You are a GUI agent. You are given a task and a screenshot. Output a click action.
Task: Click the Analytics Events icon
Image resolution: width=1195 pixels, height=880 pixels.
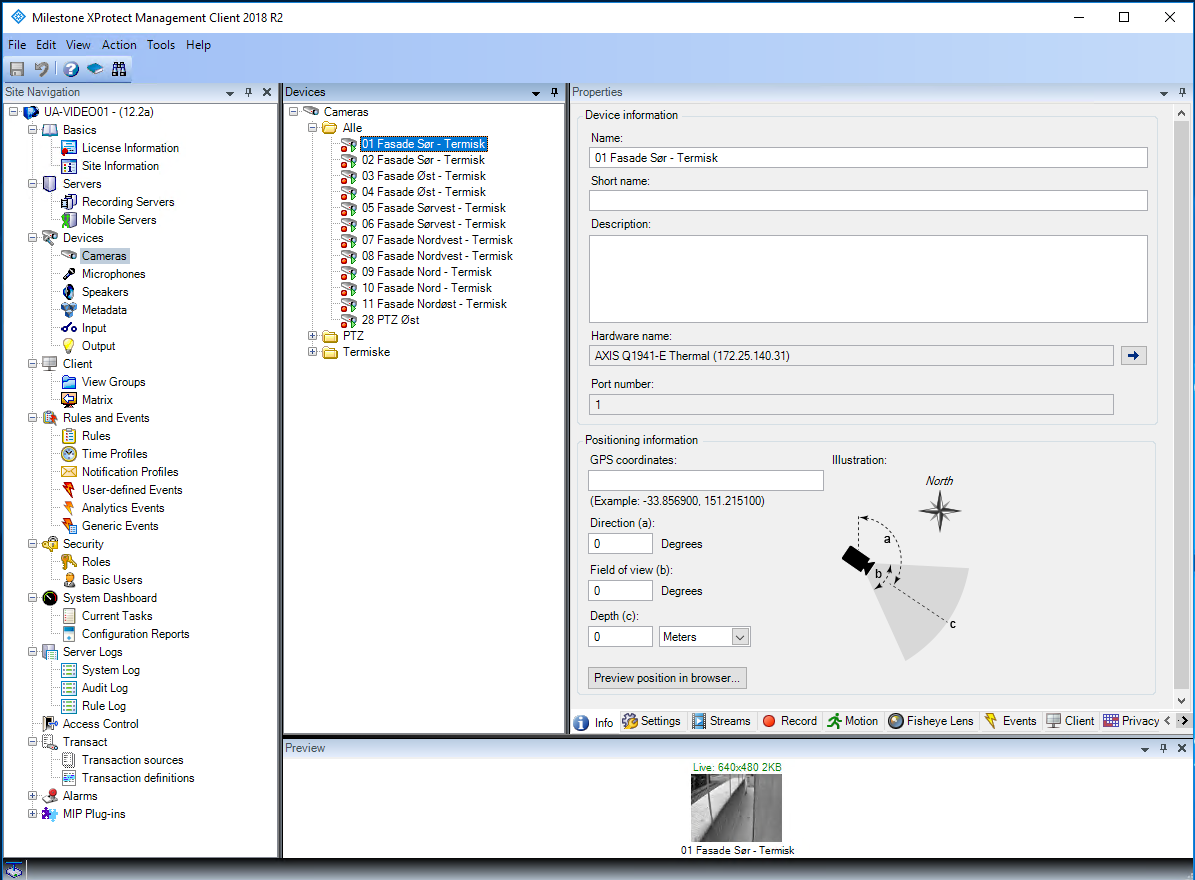[x=69, y=508]
